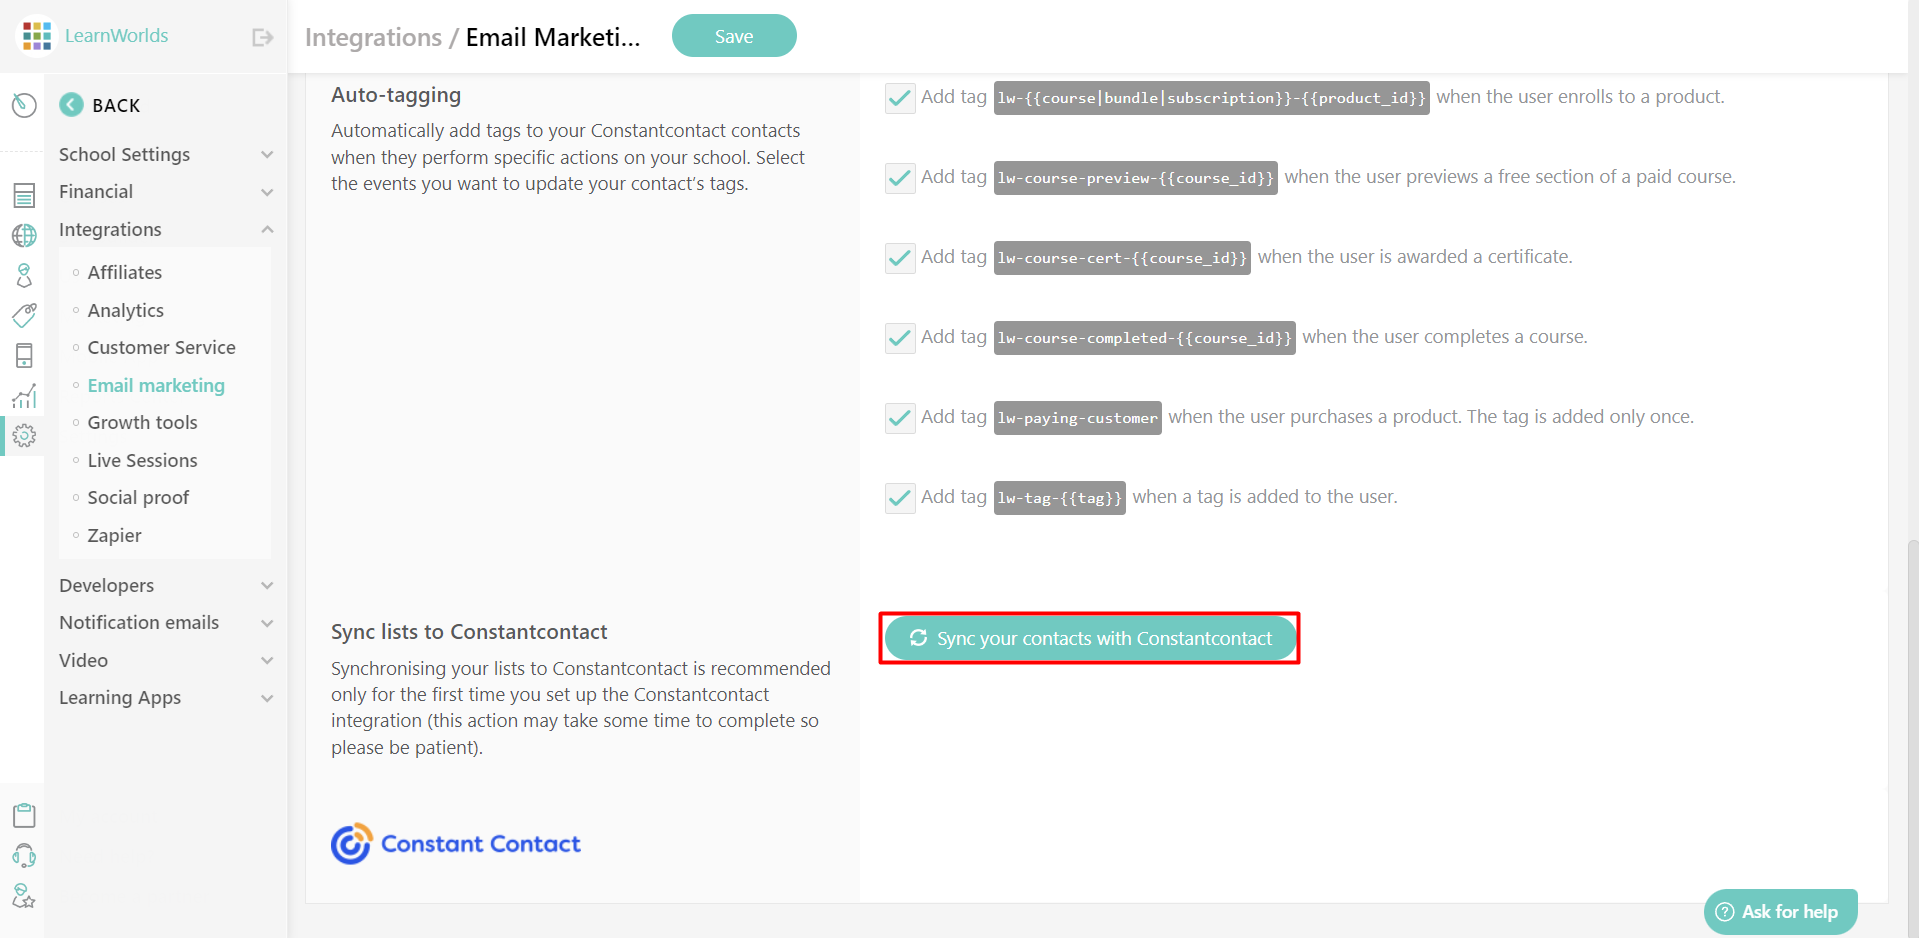Uncheck the lw-course-preview tag option

coord(899,177)
